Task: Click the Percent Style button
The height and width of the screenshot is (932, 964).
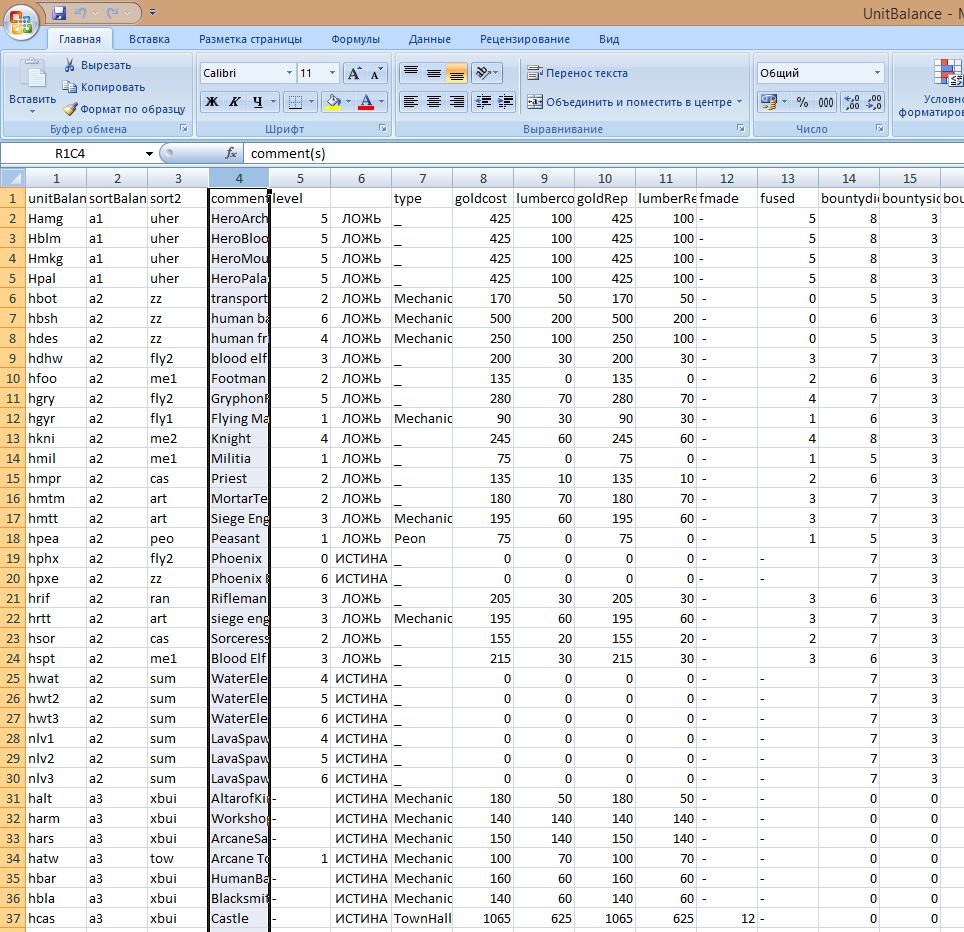Action: (x=802, y=102)
